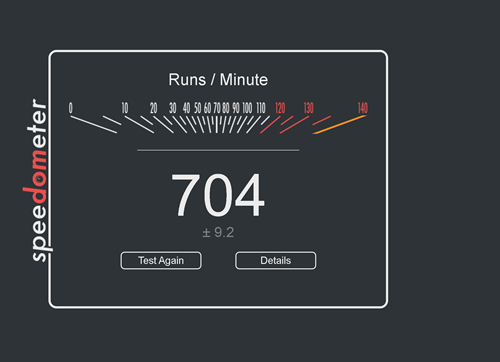Click the 704 score result
The image size is (500, 362).
tap(218, 195)
